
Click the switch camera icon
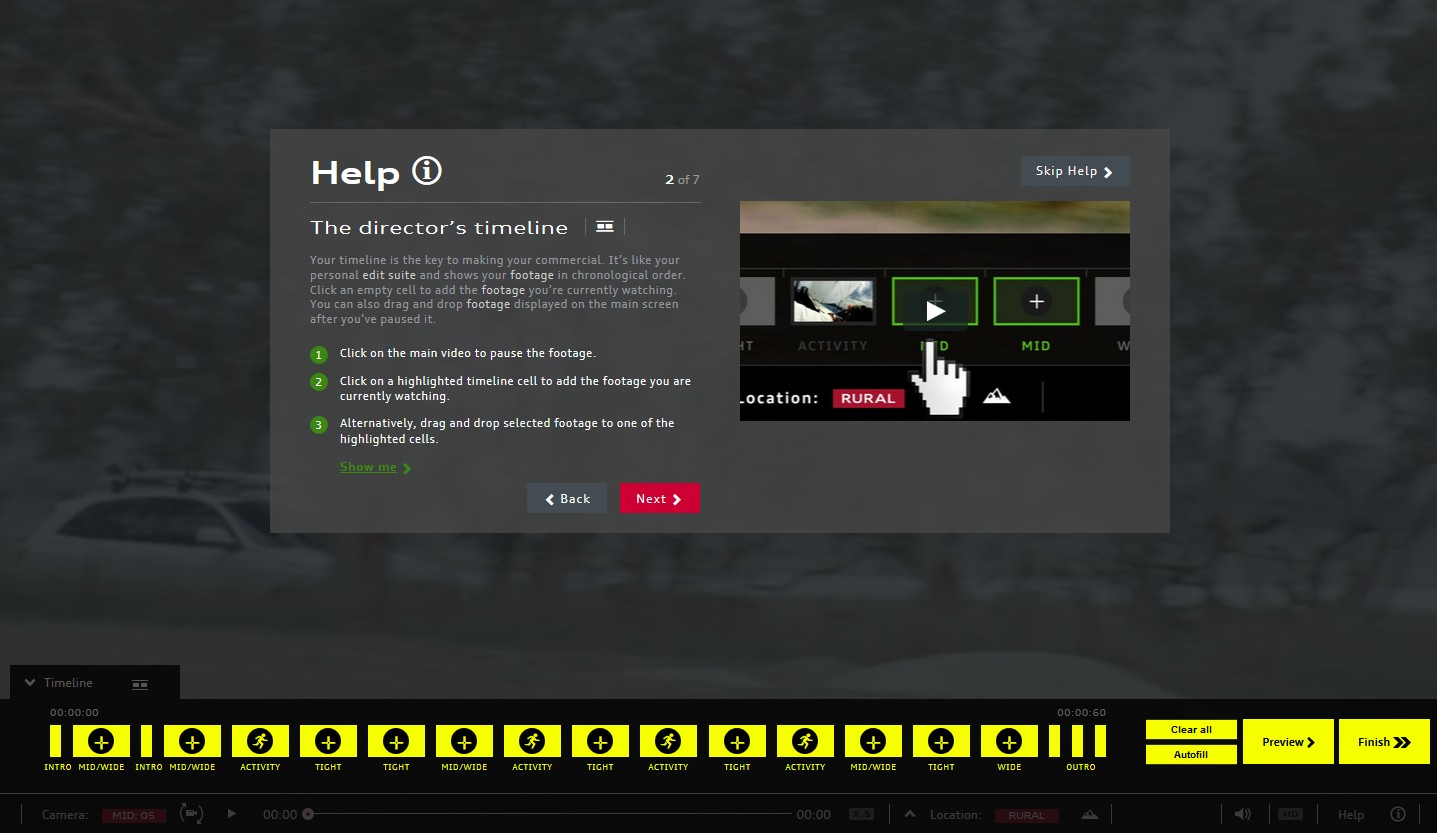pyautogui.click(x=190, y=813)
